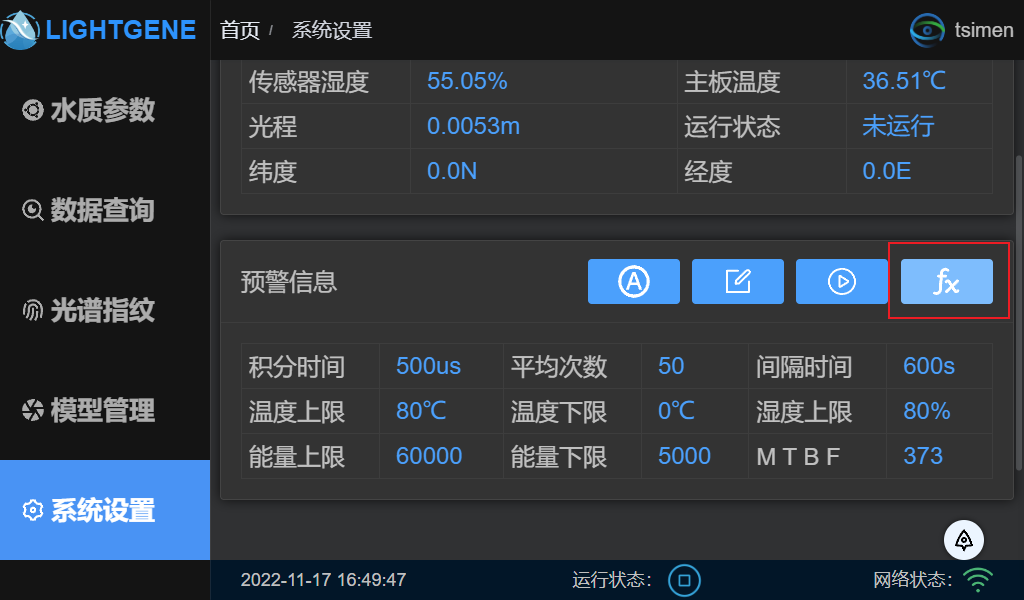Click 系统设置 breadcrumb text
The height and width of the screenshot is (600, 1024).
click(332, 30)
